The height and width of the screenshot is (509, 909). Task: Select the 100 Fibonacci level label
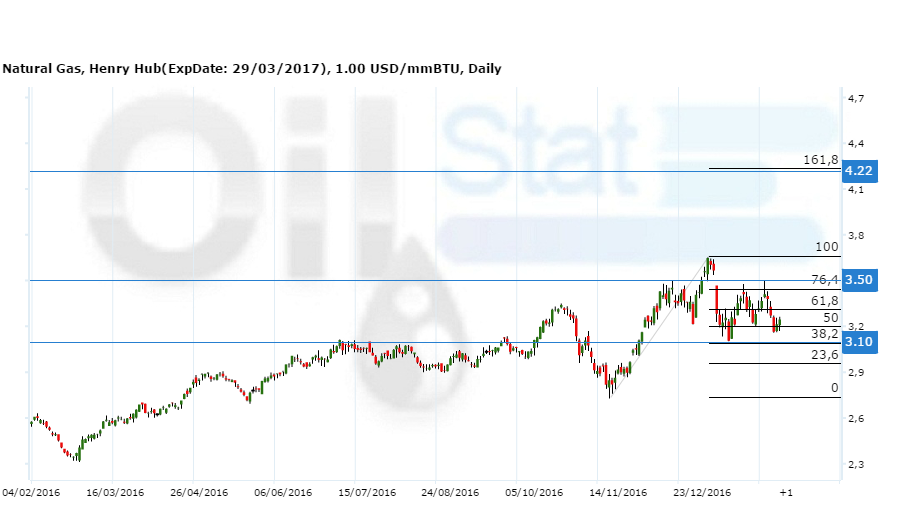827,246
